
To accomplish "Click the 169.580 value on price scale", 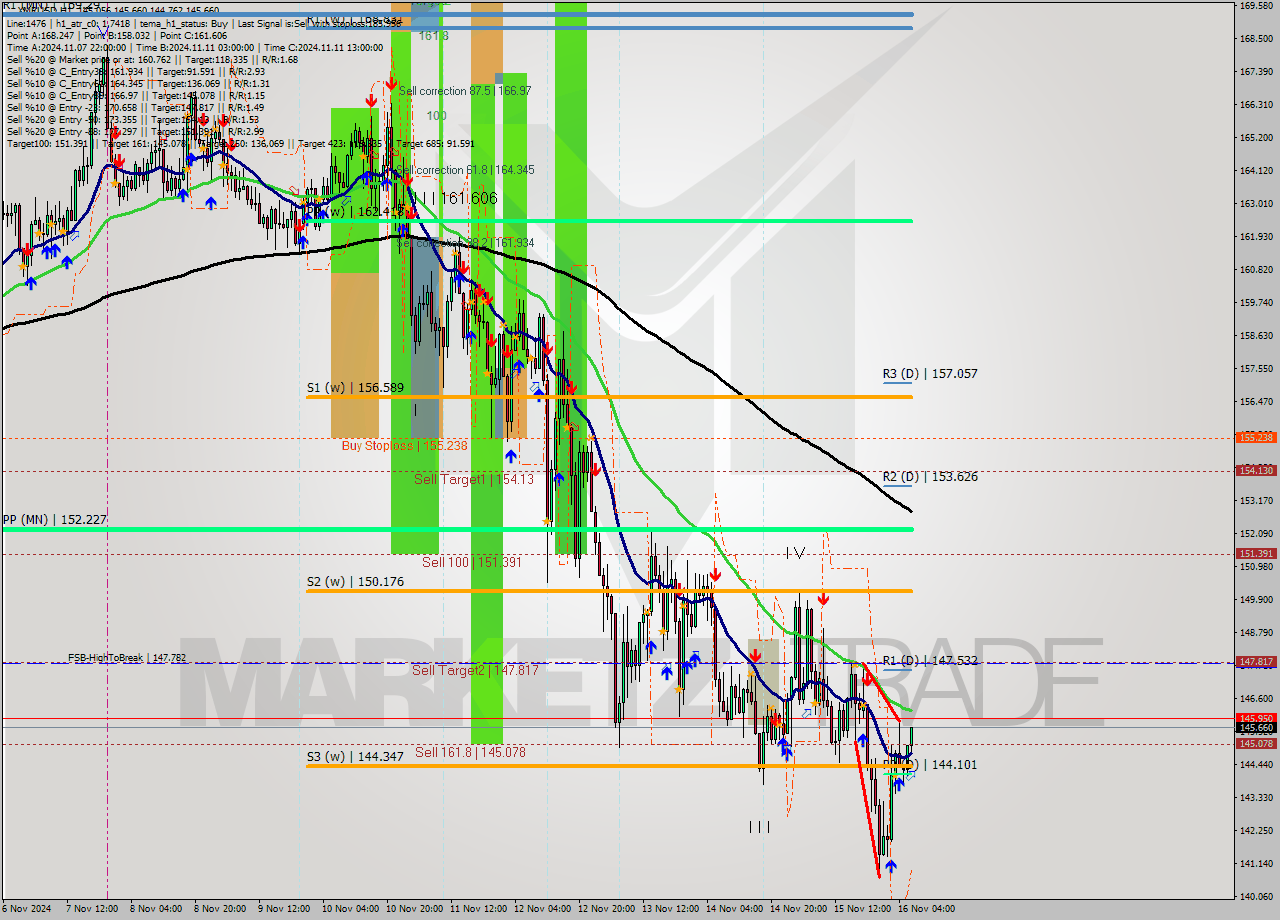I will (1256, 6).
